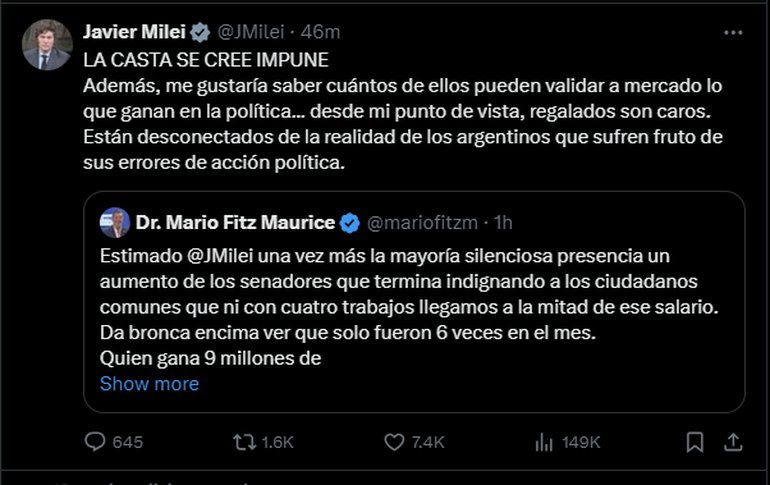
Task: Open the view analytics bar chart icon
Action: pyautogui.click(x=545, y=442)
